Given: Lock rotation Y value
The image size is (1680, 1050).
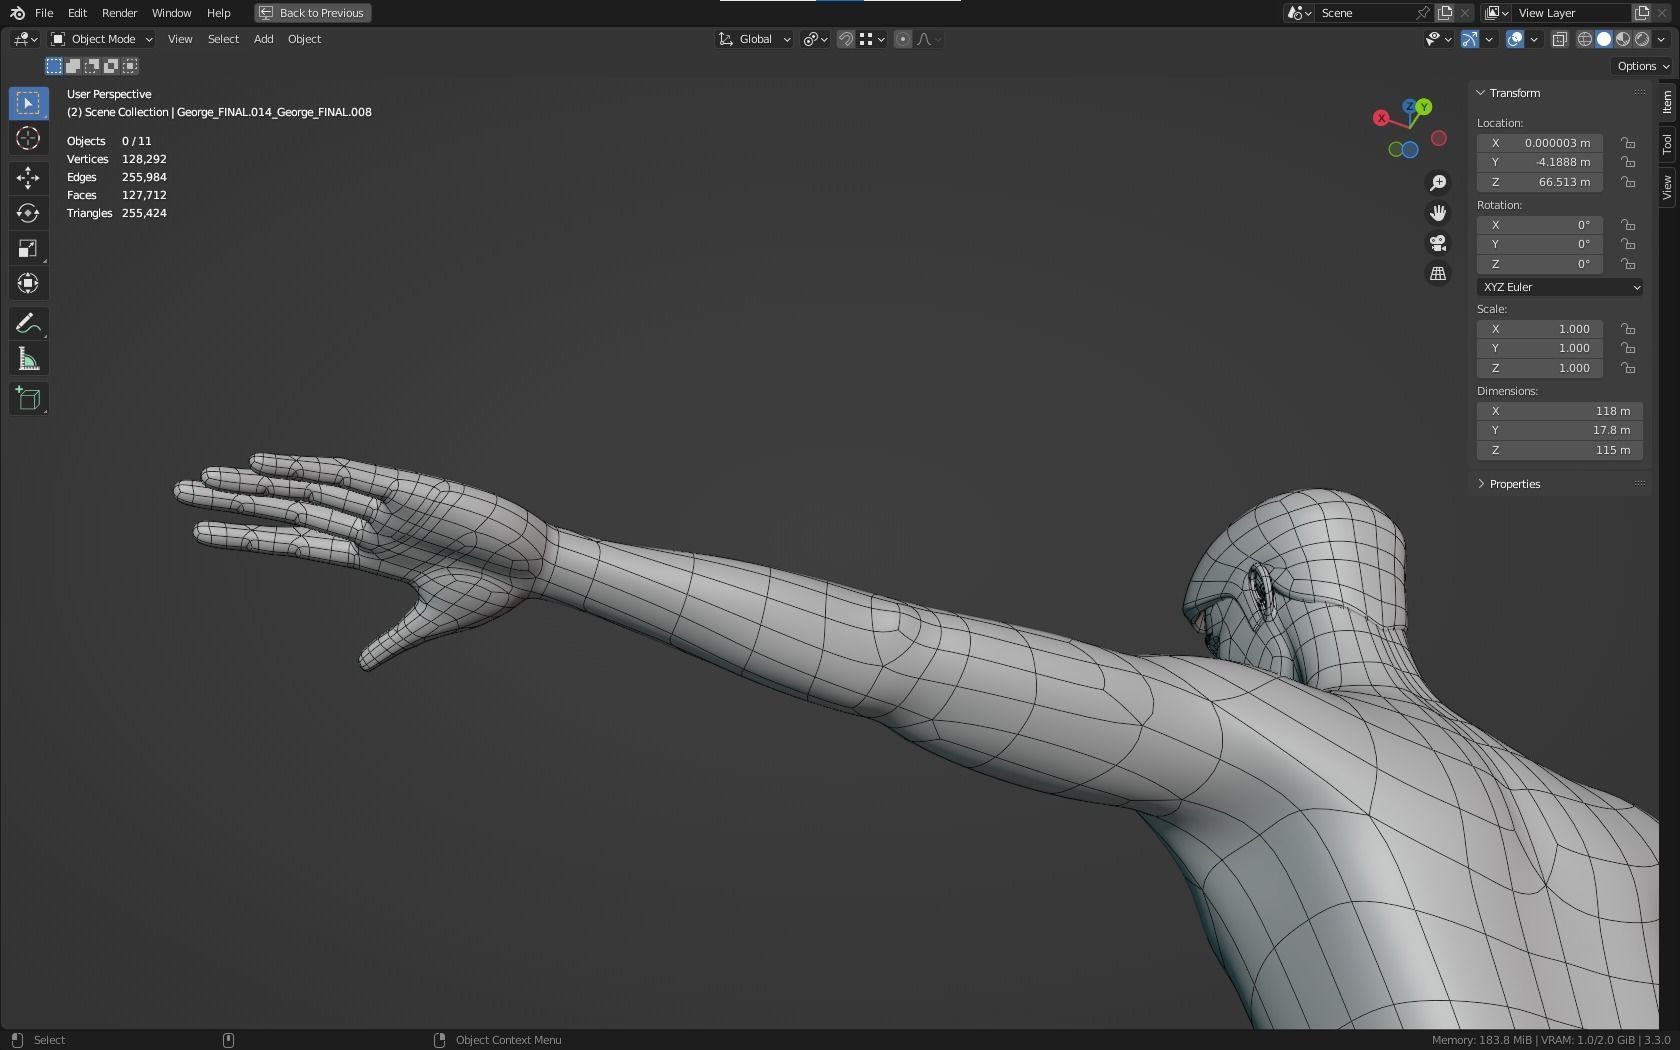Looking at the screenshot, I should click(1628, 244).
